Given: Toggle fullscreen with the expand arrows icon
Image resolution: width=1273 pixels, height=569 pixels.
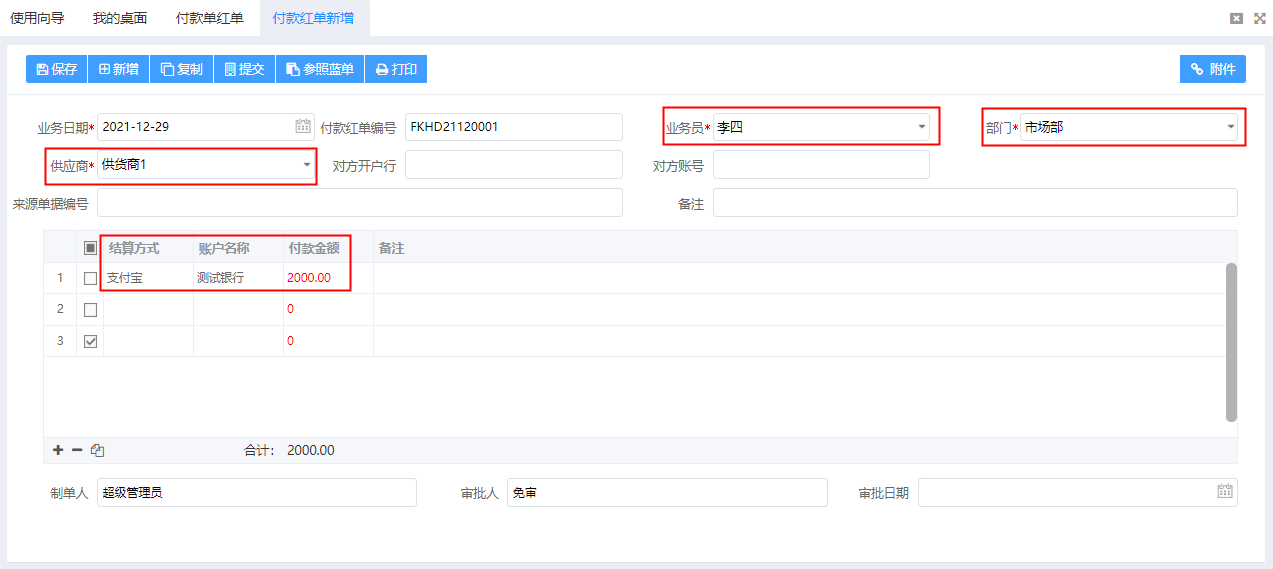Looking at the screenshot, I should pos(1259,18).
